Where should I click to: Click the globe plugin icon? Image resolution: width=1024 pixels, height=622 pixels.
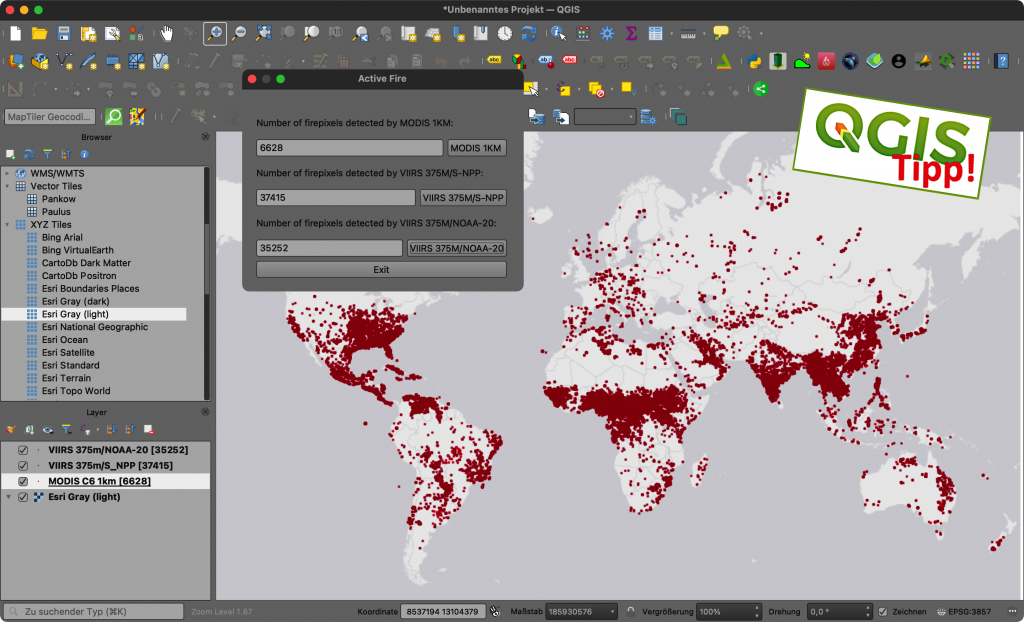850,61
